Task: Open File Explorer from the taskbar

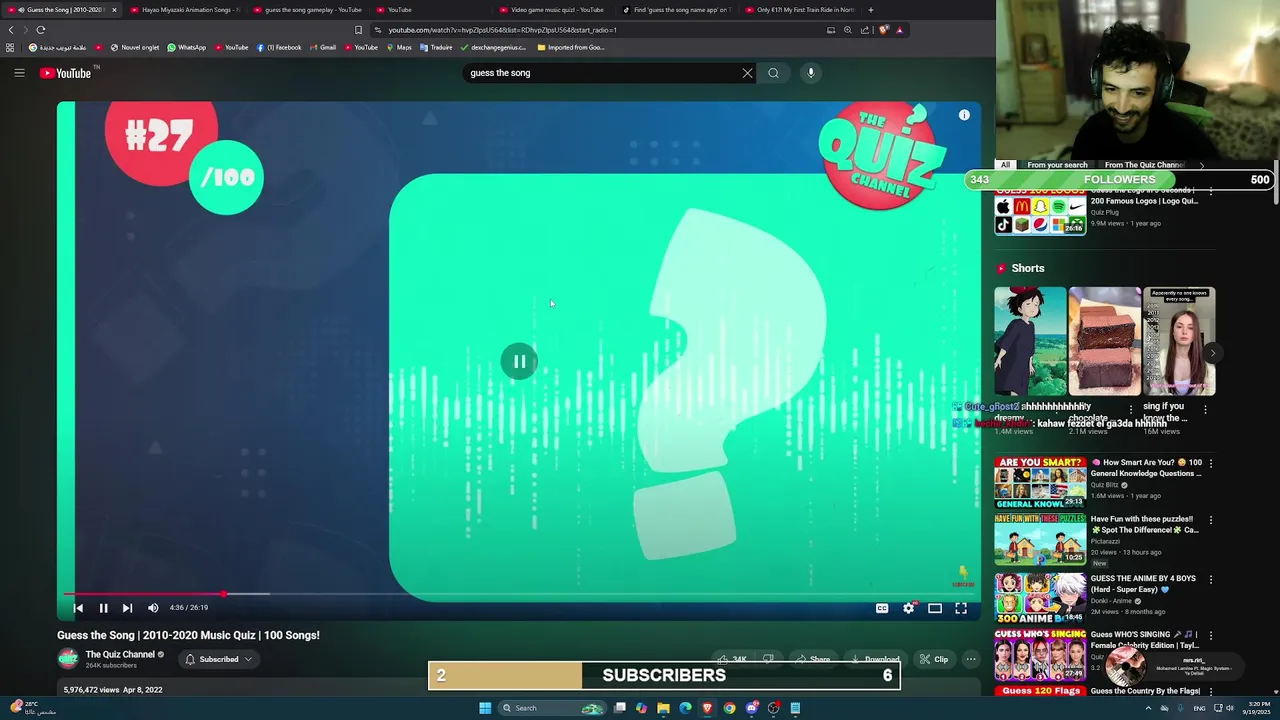Action: 663,708
